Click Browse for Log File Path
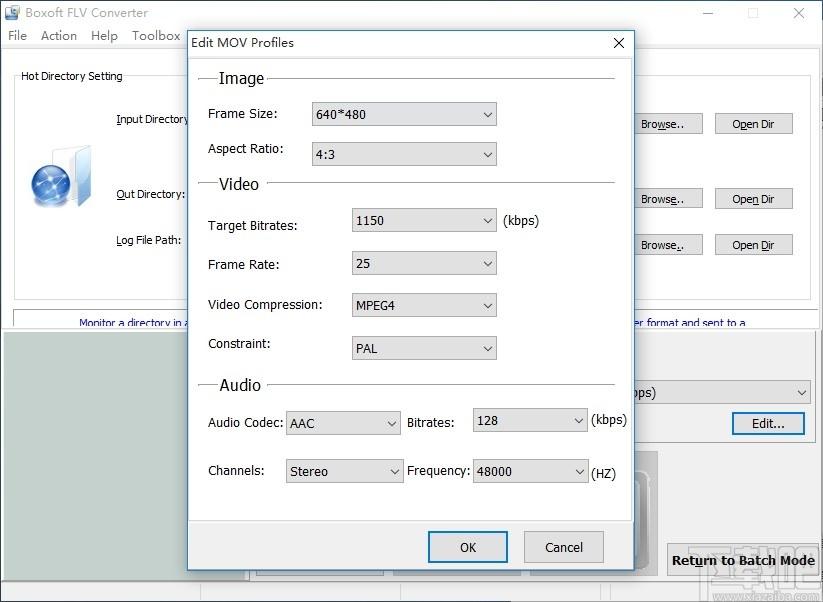823x602 pixels. point(668,245)
